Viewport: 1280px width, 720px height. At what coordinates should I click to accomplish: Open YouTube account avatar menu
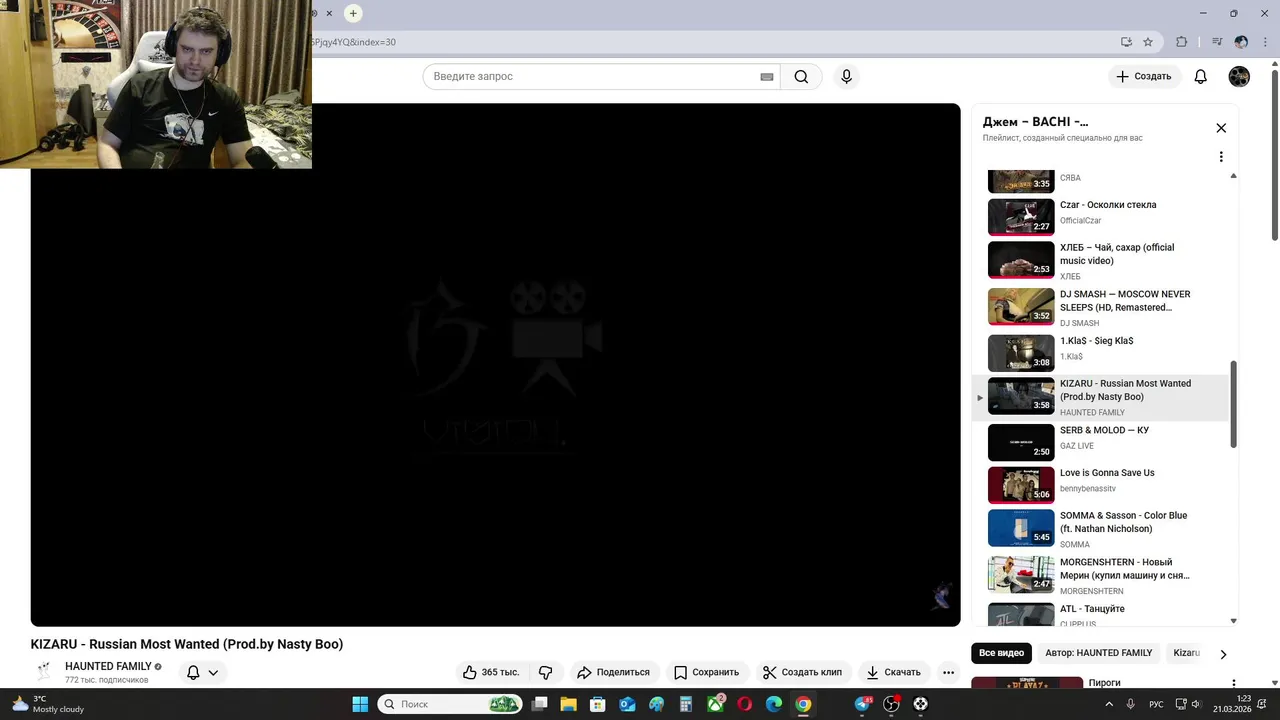1239,77
